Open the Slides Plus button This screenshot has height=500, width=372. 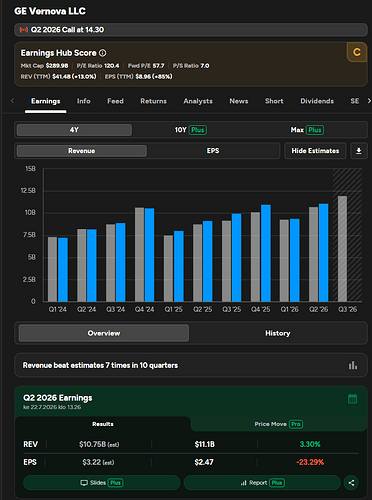tap(102, 483)
